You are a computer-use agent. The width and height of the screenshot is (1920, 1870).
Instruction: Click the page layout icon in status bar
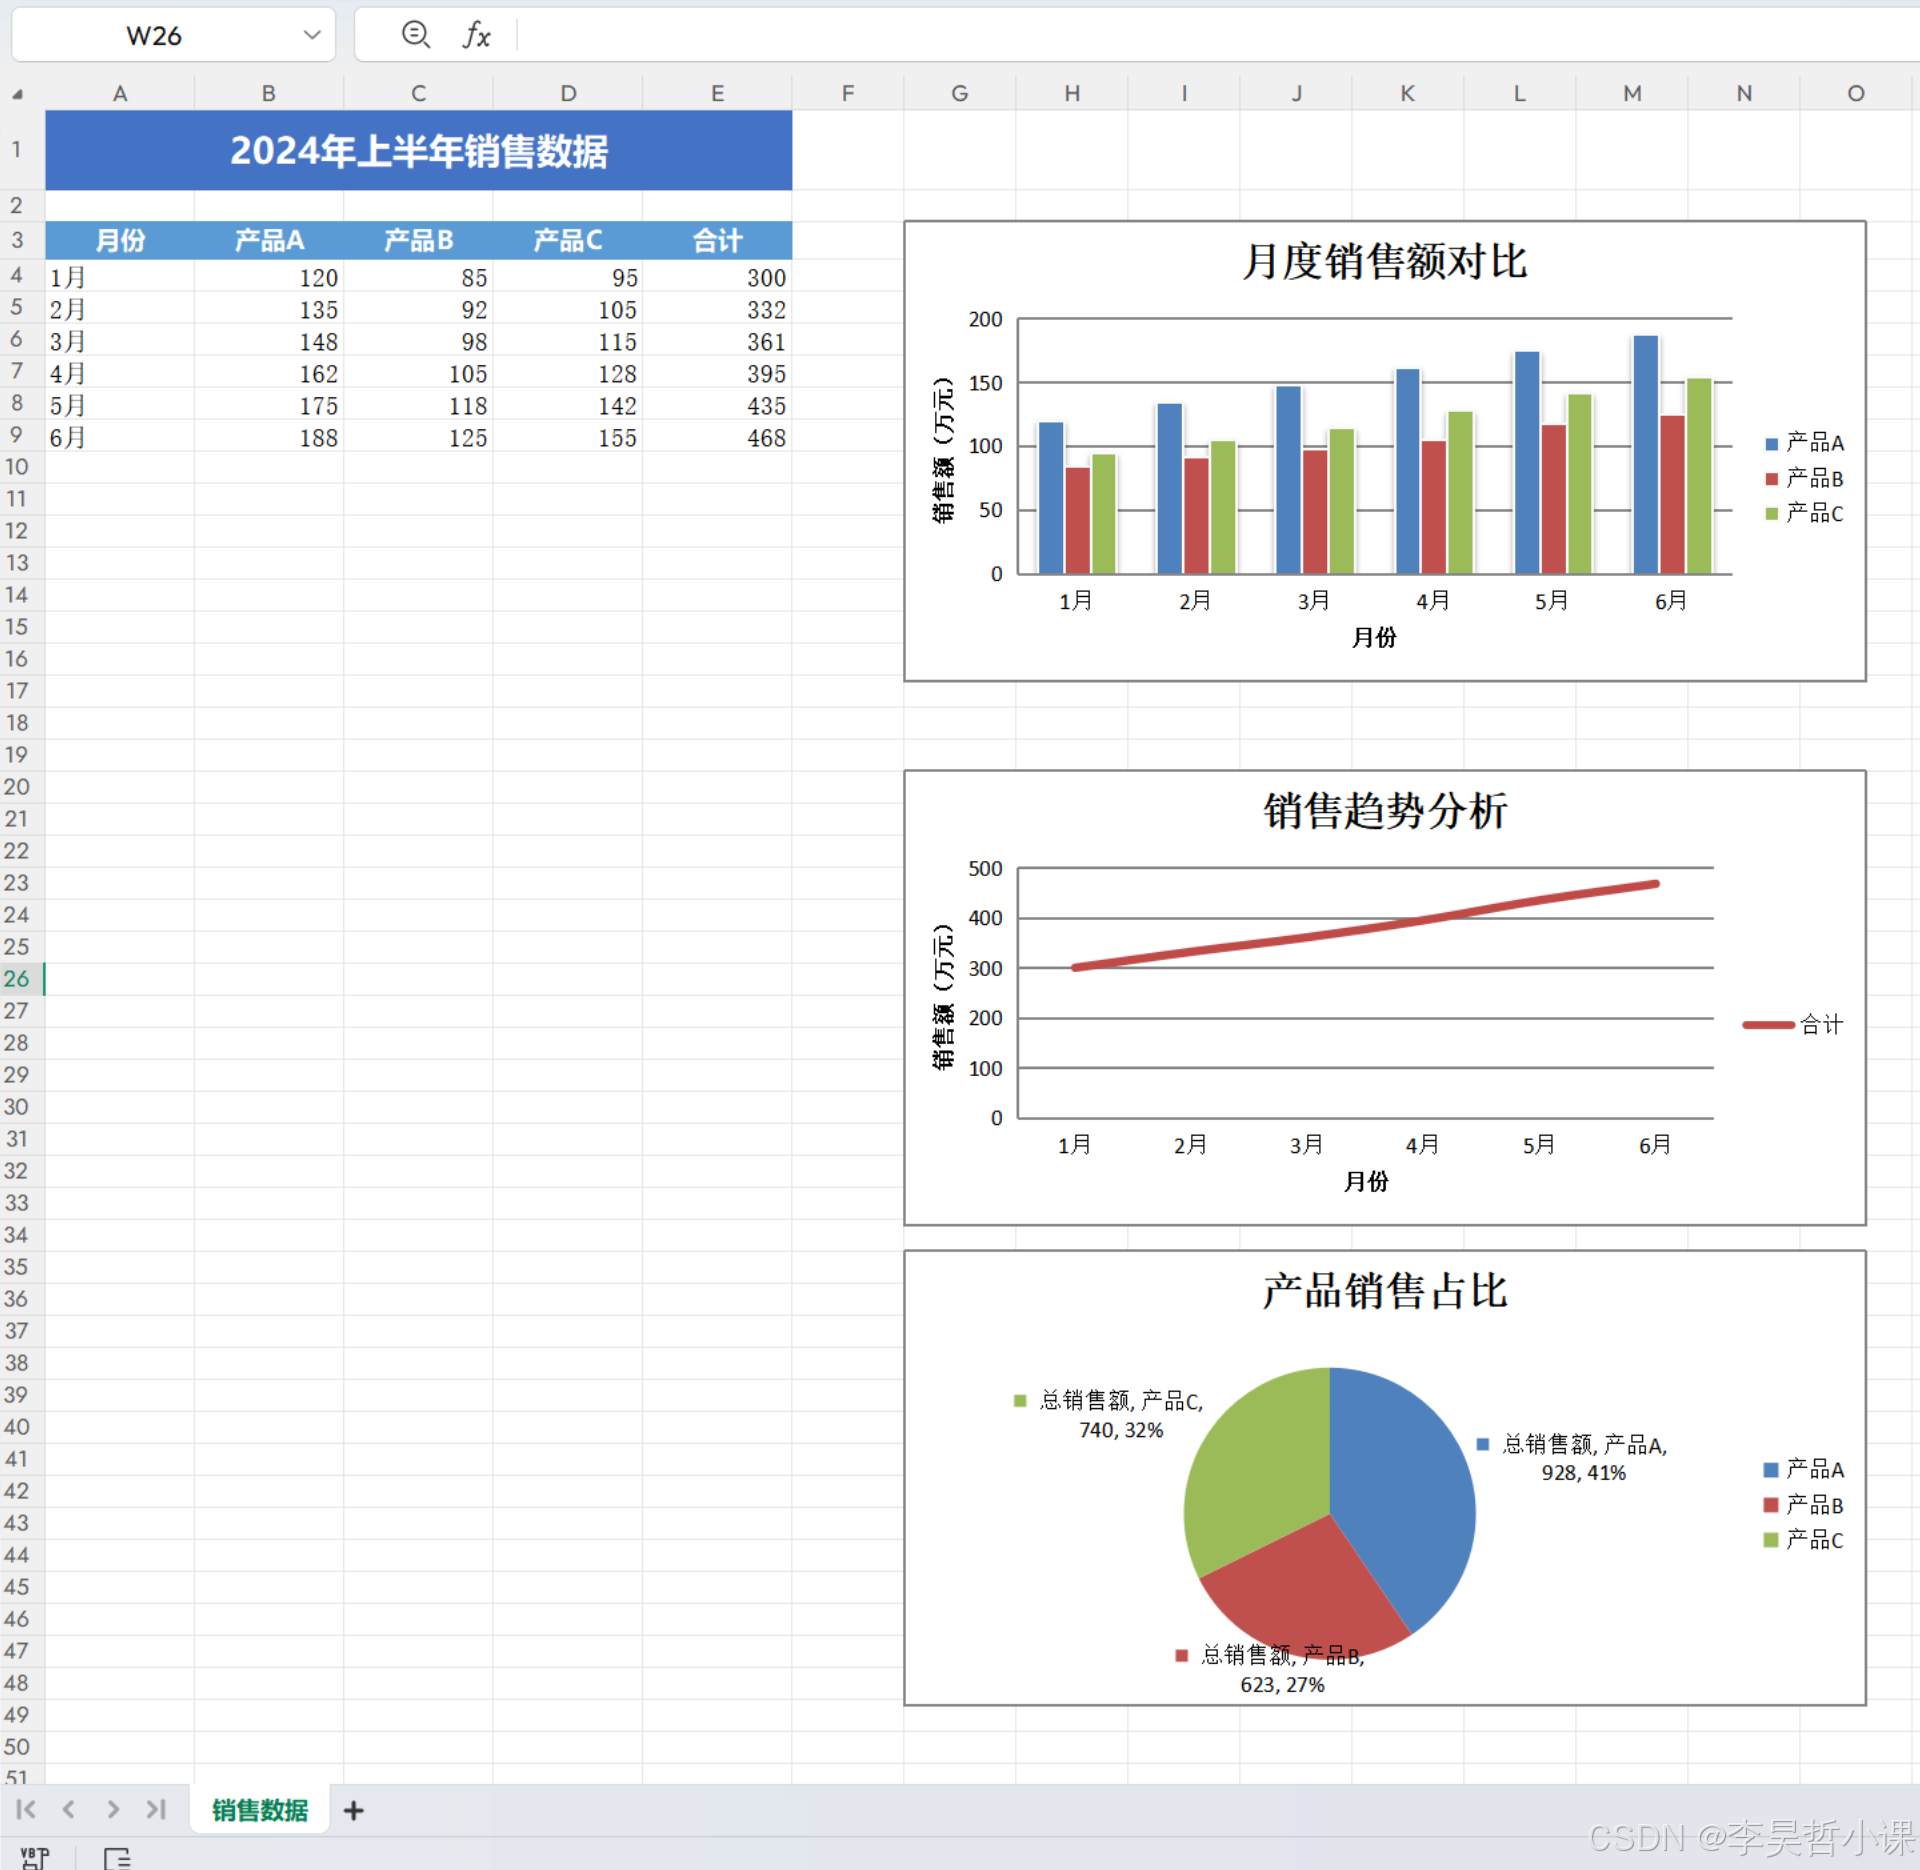[x=117, y=1857]
